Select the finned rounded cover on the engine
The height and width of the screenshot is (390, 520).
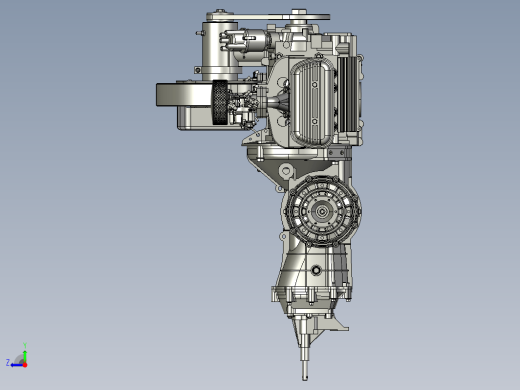(312, 102)
